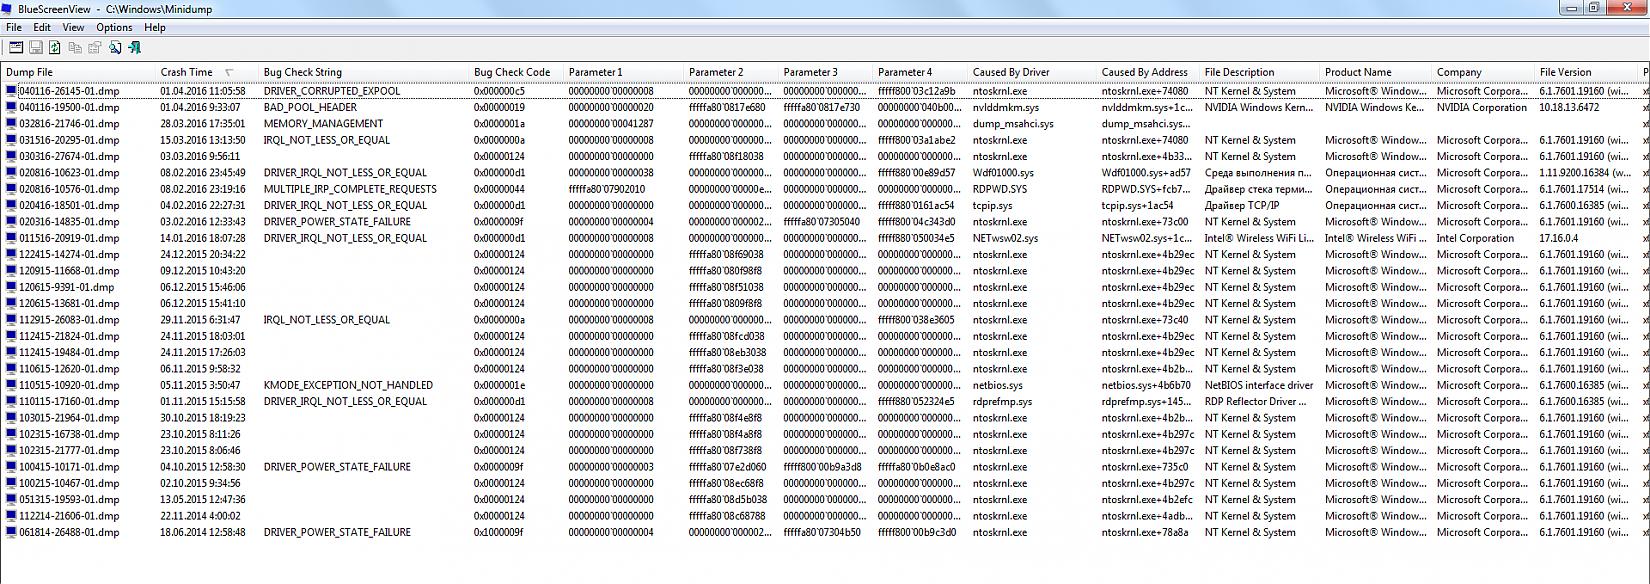The width and height of the screenshot is (1650, 584).
Task: Click dump icon beside 100415-10171-01.dmp
Action: tap(12, 466)
